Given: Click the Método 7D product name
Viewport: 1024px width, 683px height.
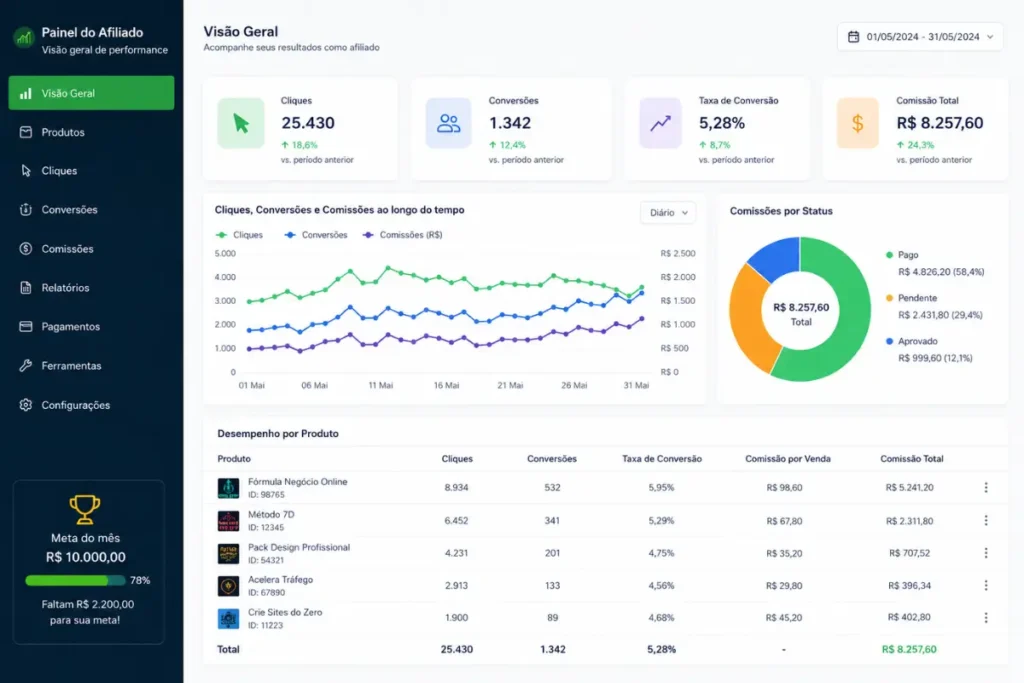Looking at the screenshot, I should click(271, 515).
